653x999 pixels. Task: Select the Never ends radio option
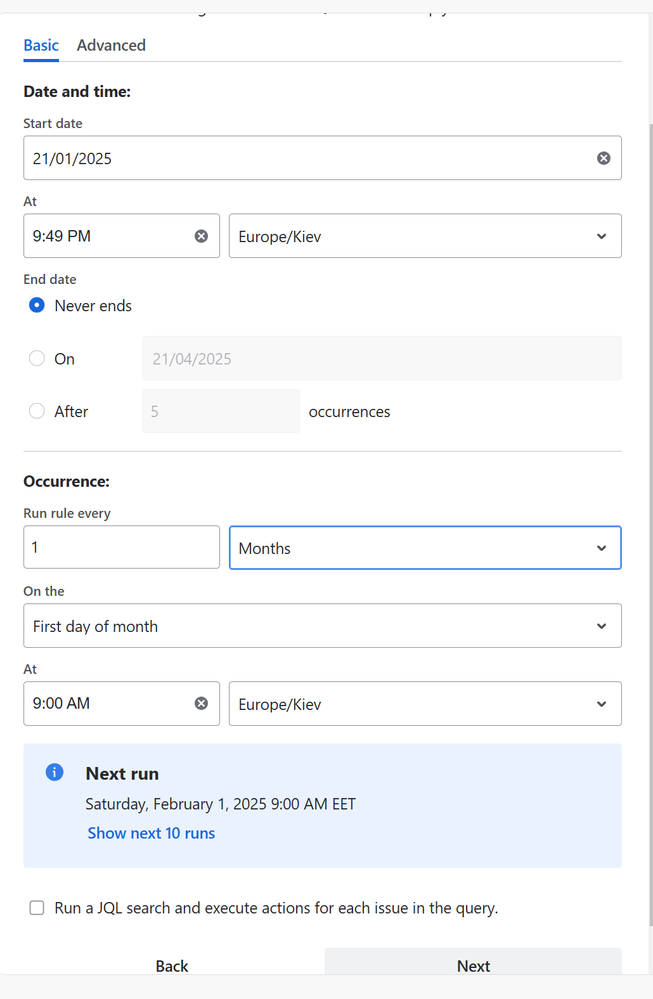pyautogui.click(x=37, y=306)
